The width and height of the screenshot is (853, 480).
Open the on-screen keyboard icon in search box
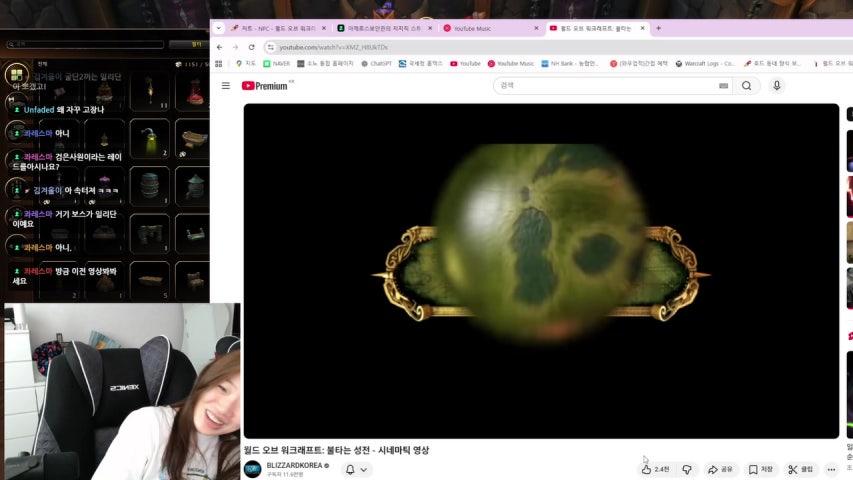pos(723,86)
